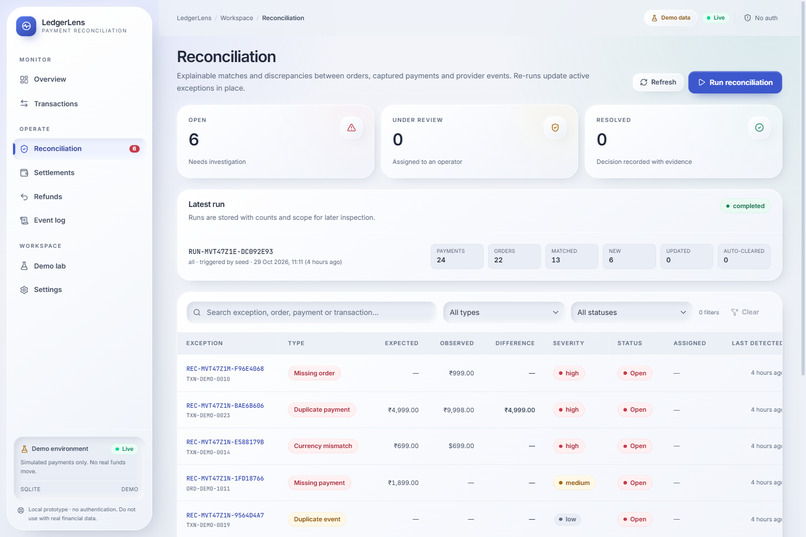Screen dimensions: 806x537
Task: Click the Type column header
Action: 296,343
